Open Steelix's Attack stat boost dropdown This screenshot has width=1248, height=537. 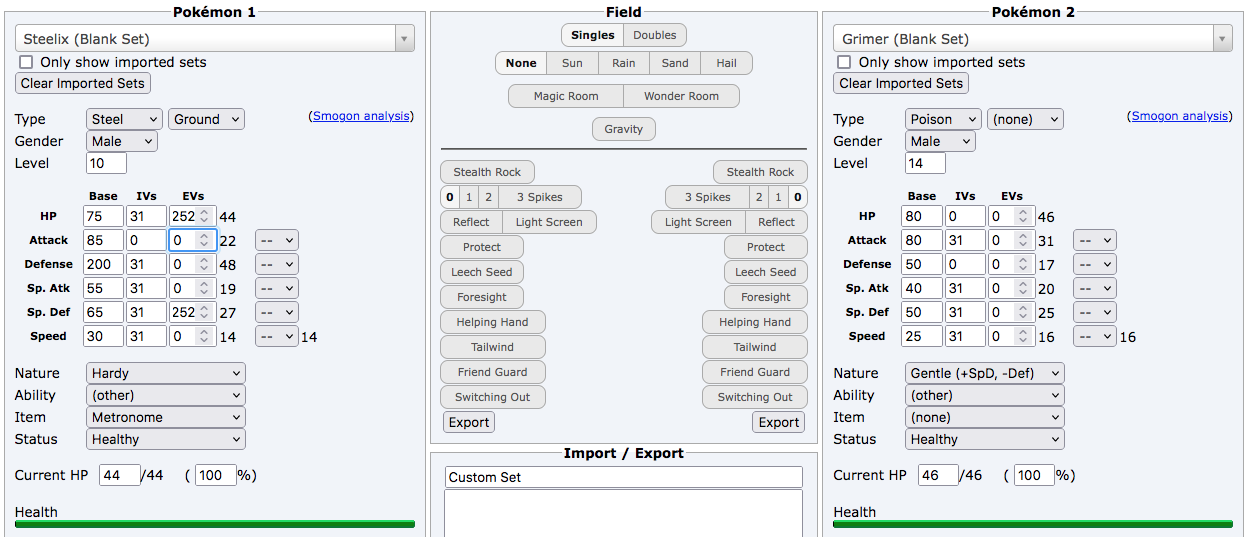click(x=277, y=240)
